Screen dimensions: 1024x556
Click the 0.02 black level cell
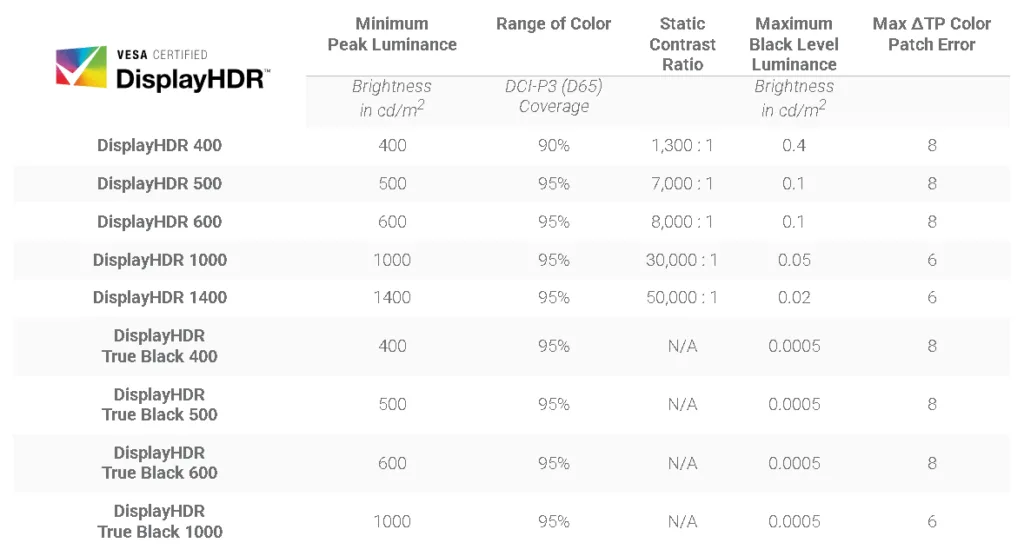click(793, 297)
